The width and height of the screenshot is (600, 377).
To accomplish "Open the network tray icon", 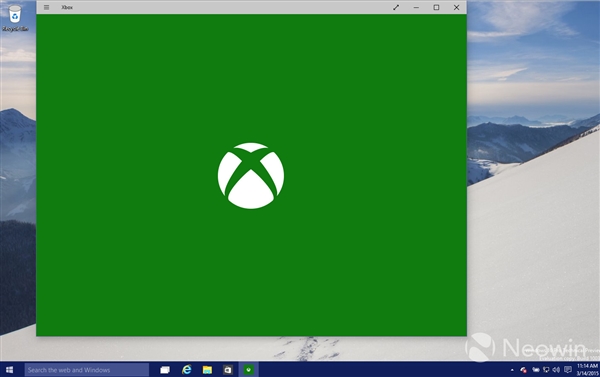I will click(x=546, y=370).
